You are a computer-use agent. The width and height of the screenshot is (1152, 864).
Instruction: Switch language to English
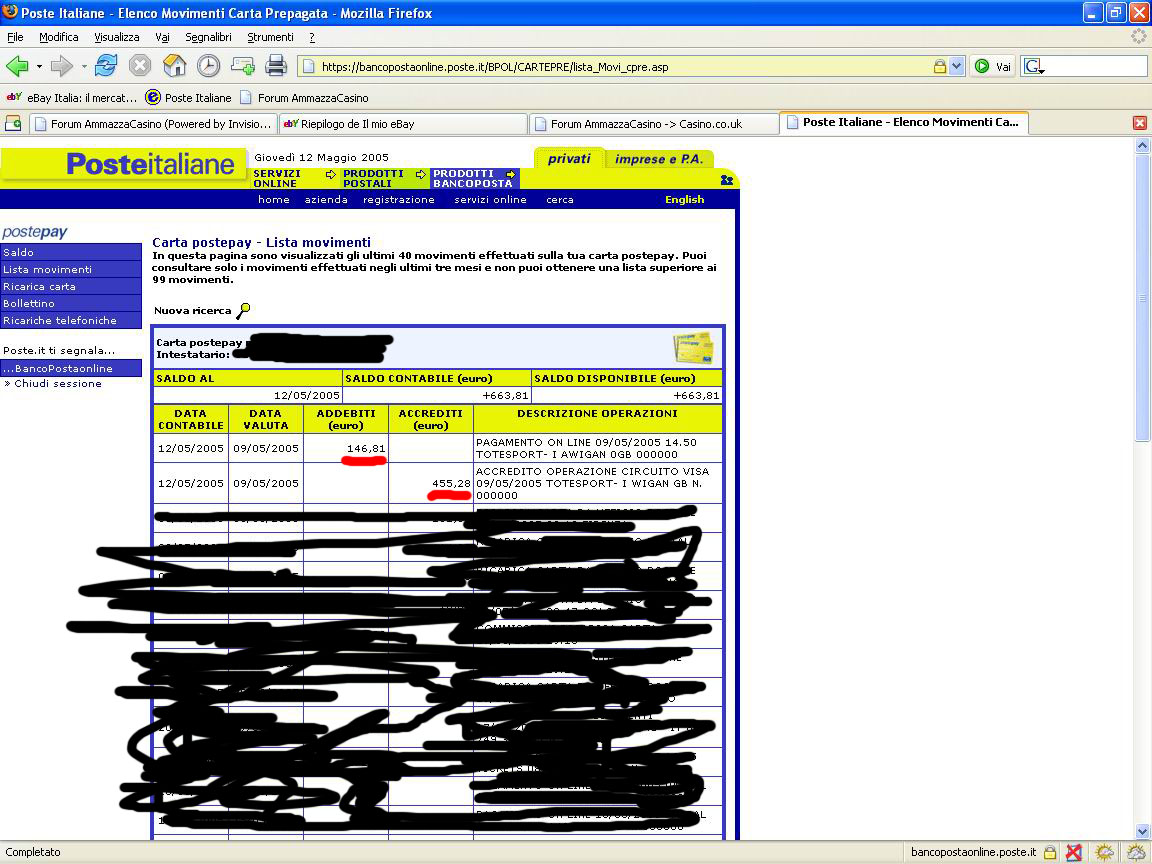point(685,200)
